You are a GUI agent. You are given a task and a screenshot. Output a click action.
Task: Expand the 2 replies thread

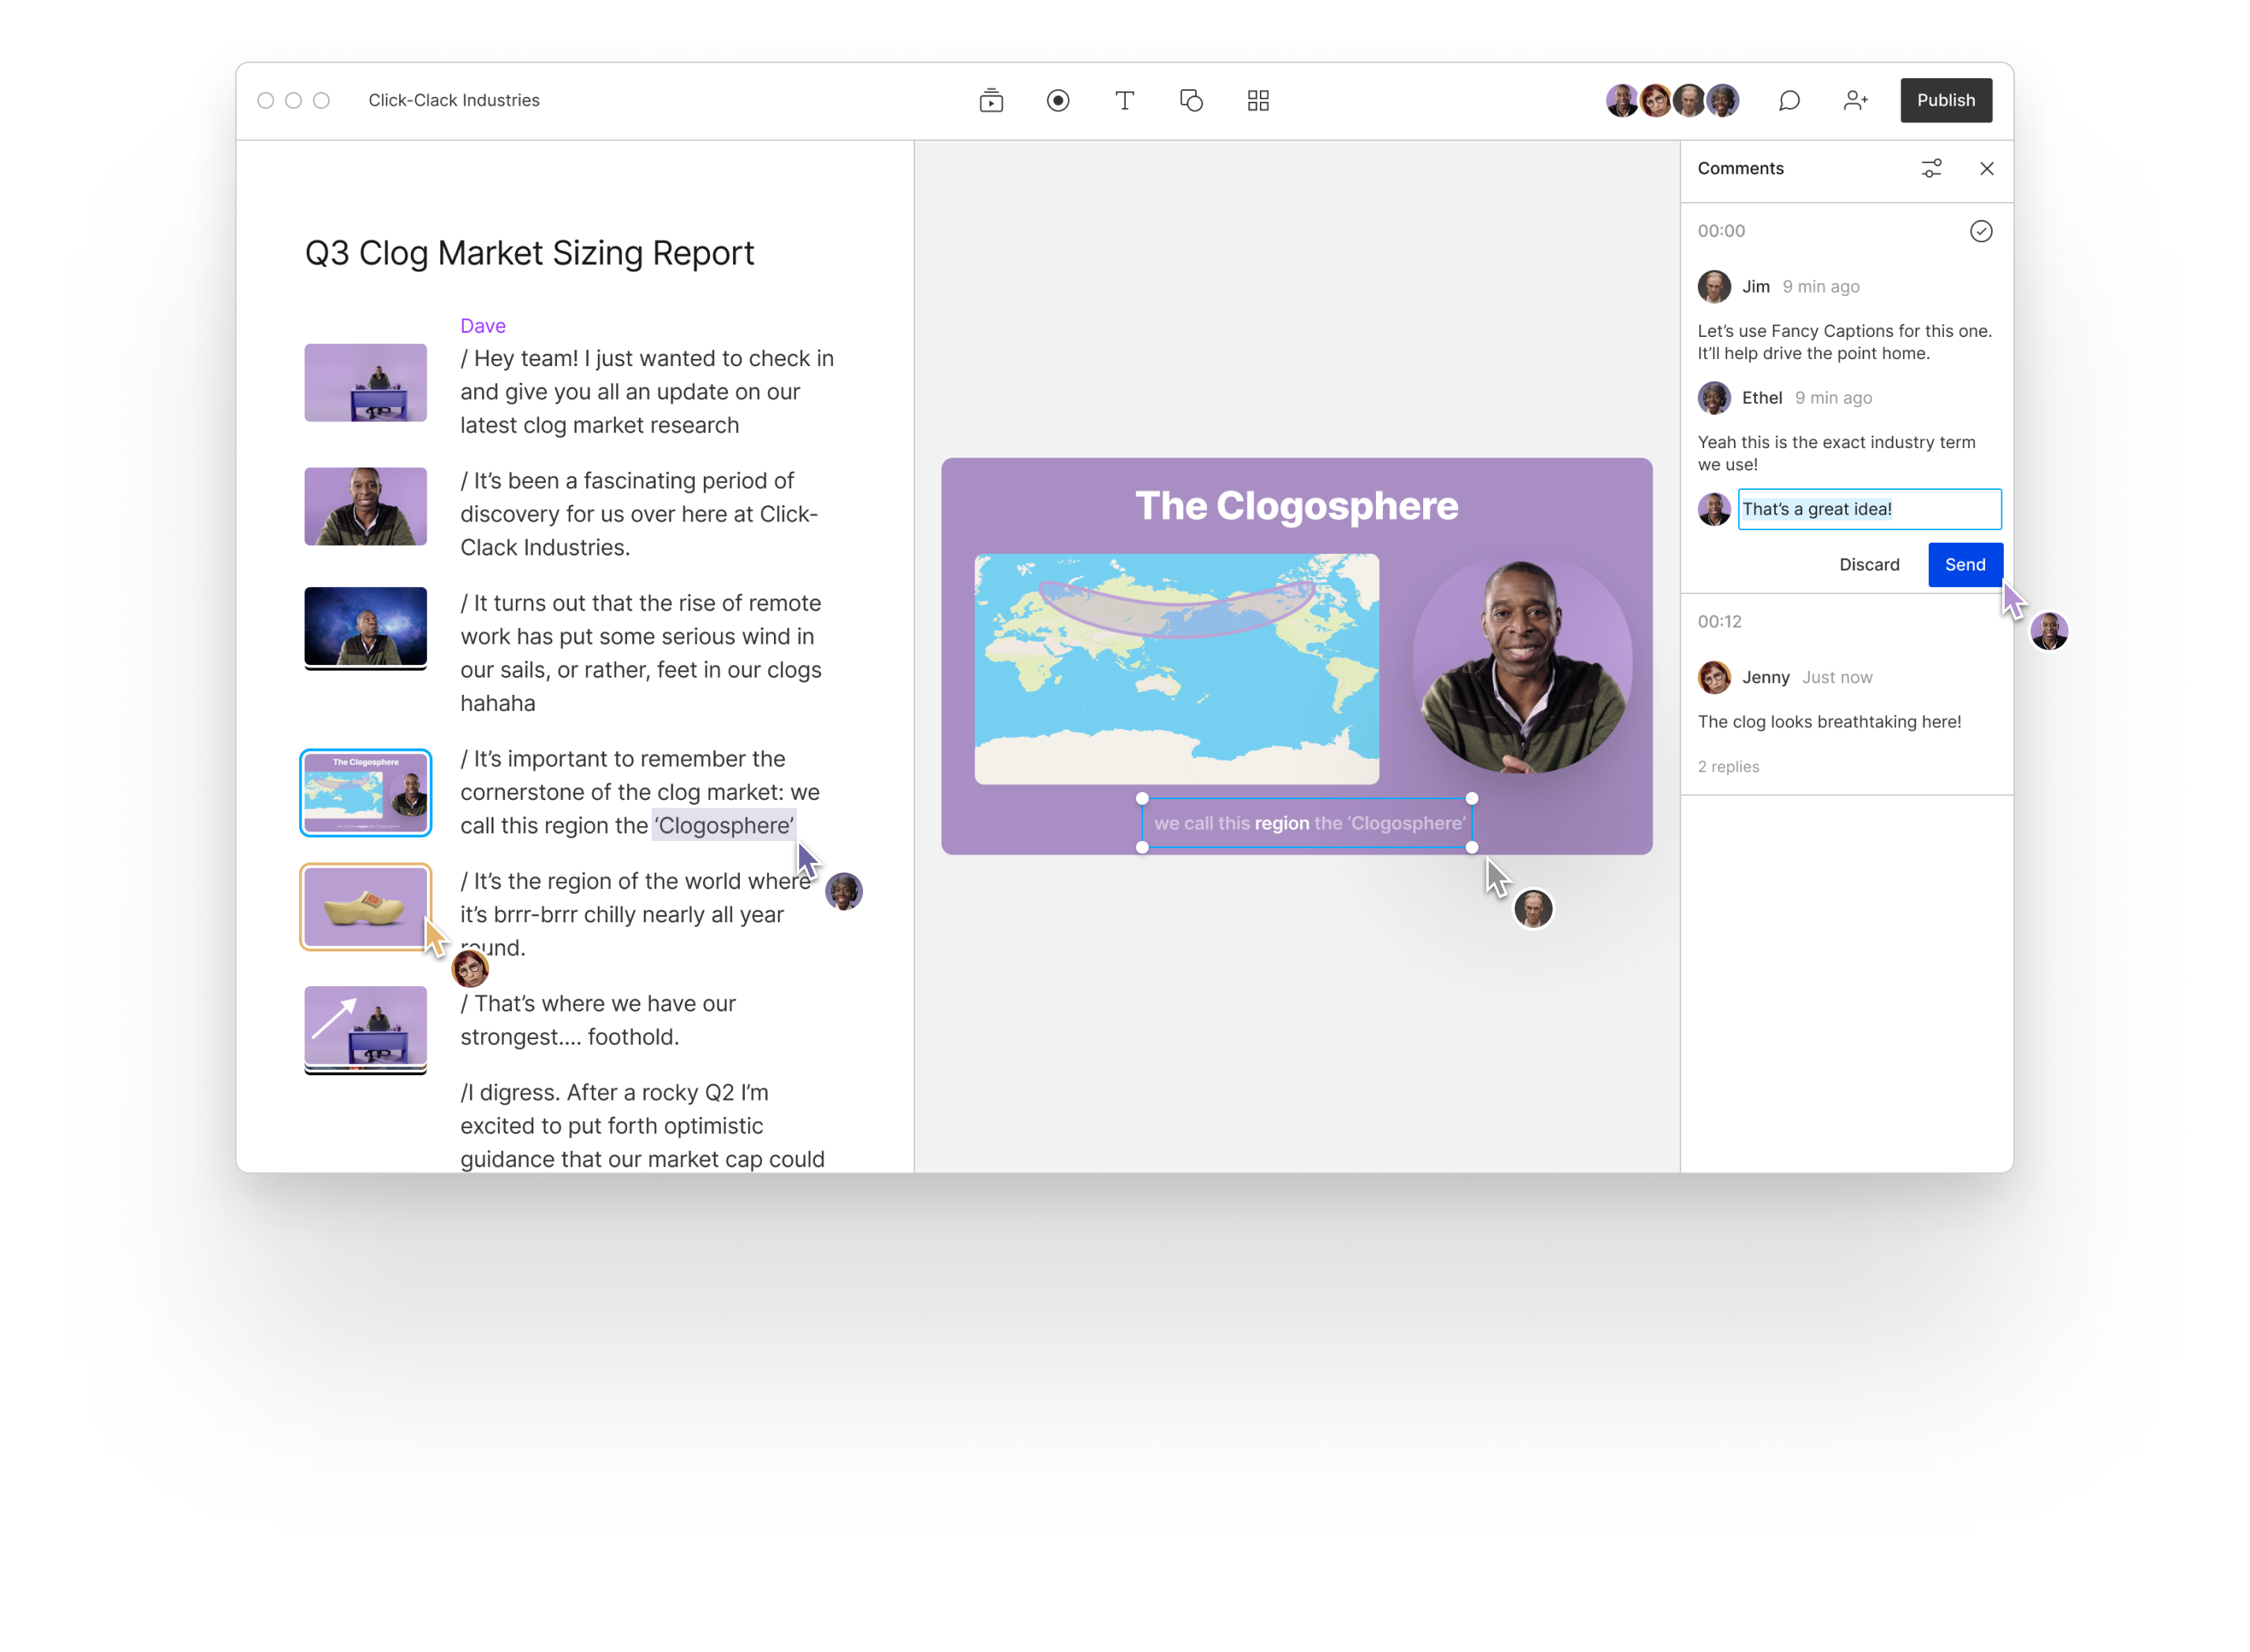1728,766
